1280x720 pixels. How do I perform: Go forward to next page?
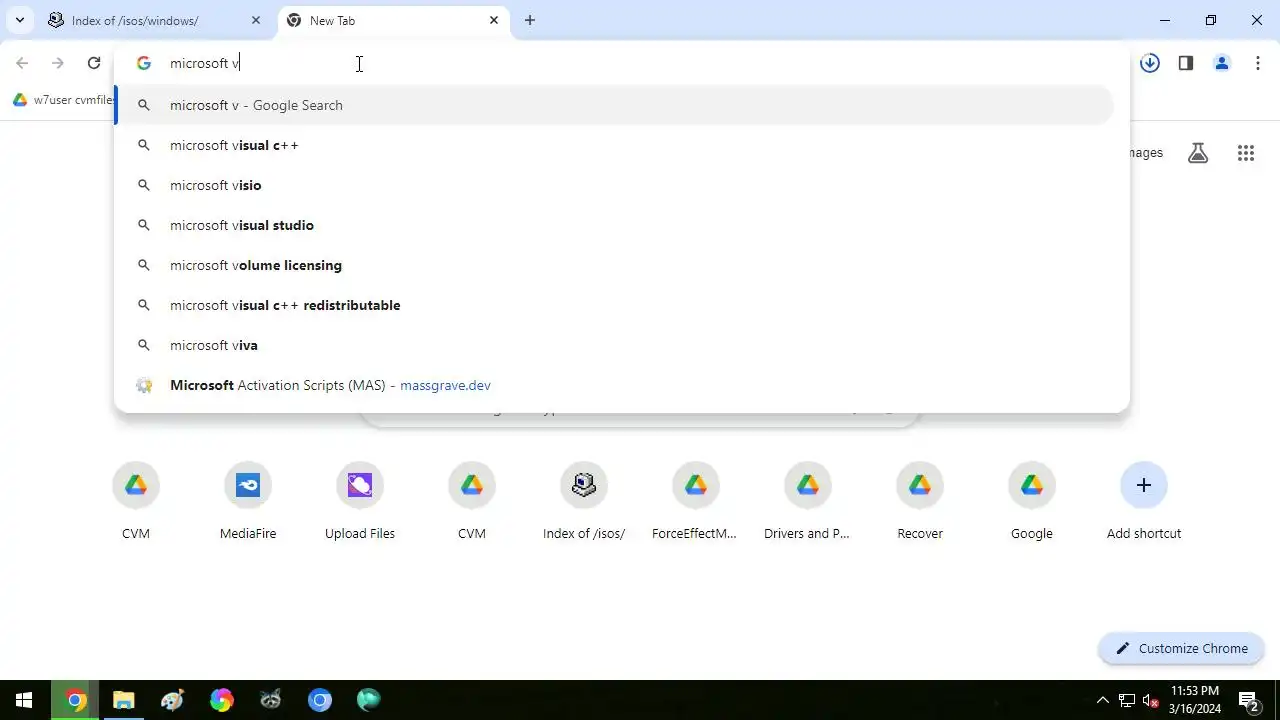pos(58,63)
